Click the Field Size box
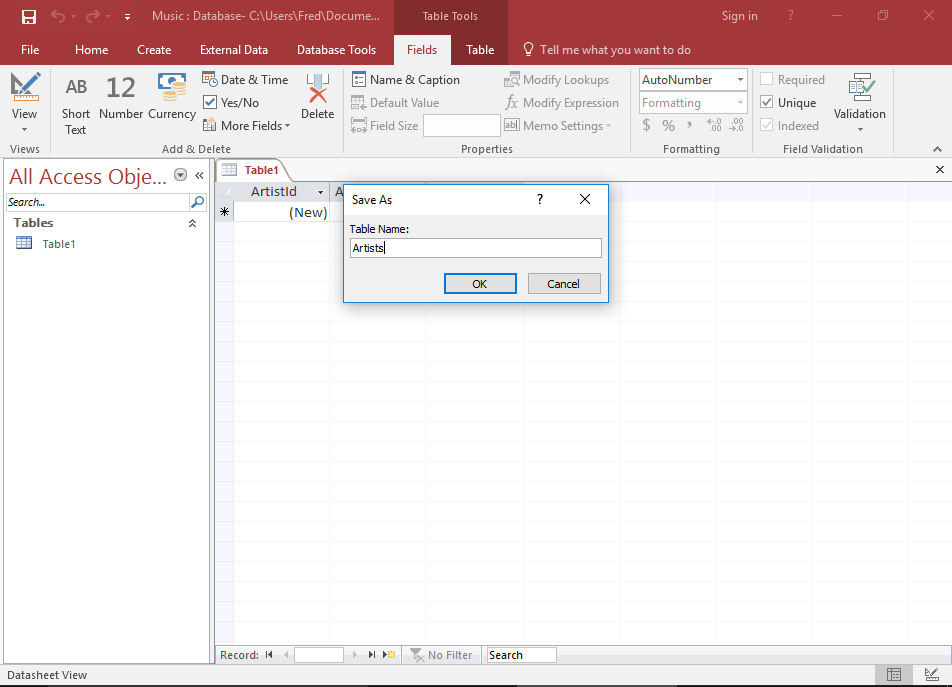 461,126
